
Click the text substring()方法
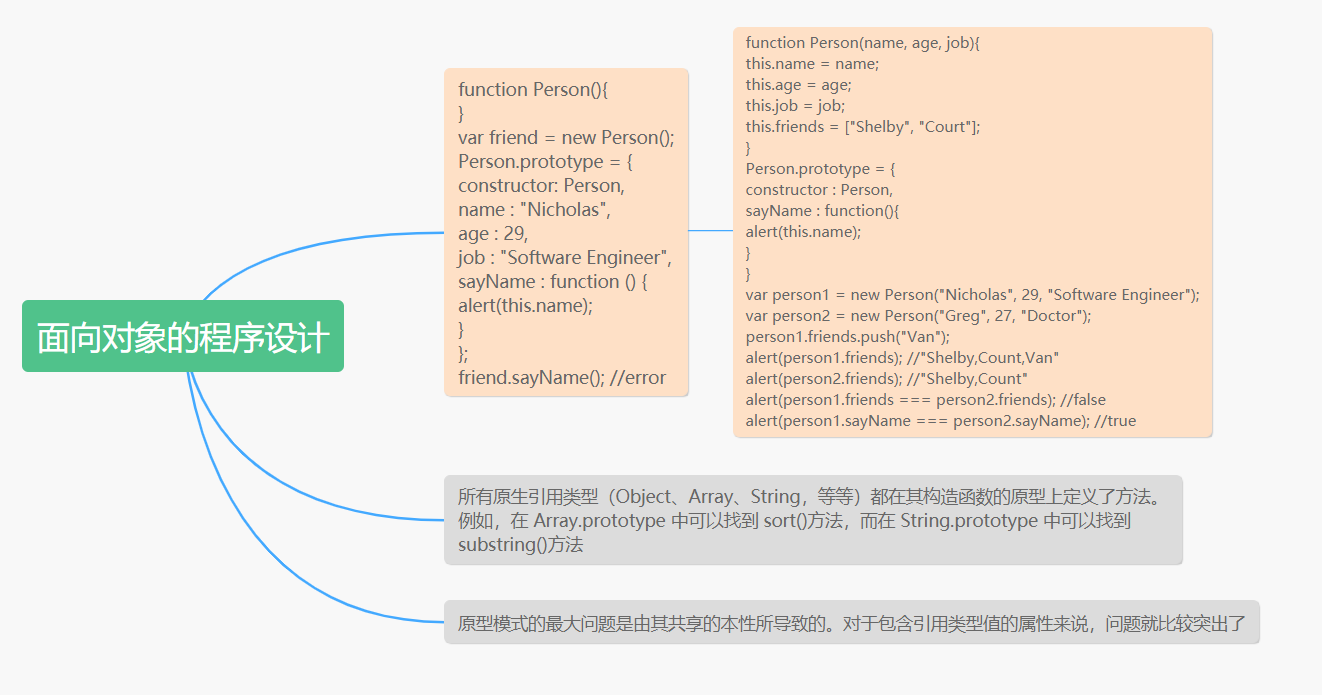pyautogui.click(x=521, y=545)
